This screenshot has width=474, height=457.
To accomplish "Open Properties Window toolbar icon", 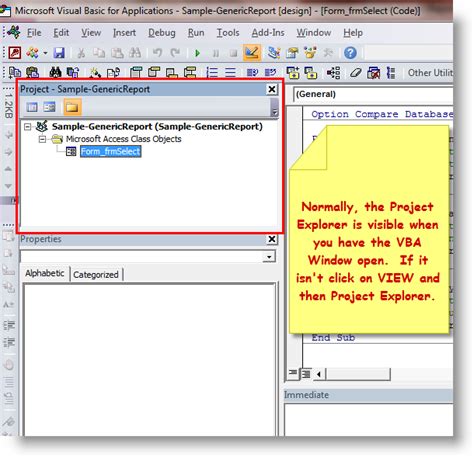I will tap(292, 53).
